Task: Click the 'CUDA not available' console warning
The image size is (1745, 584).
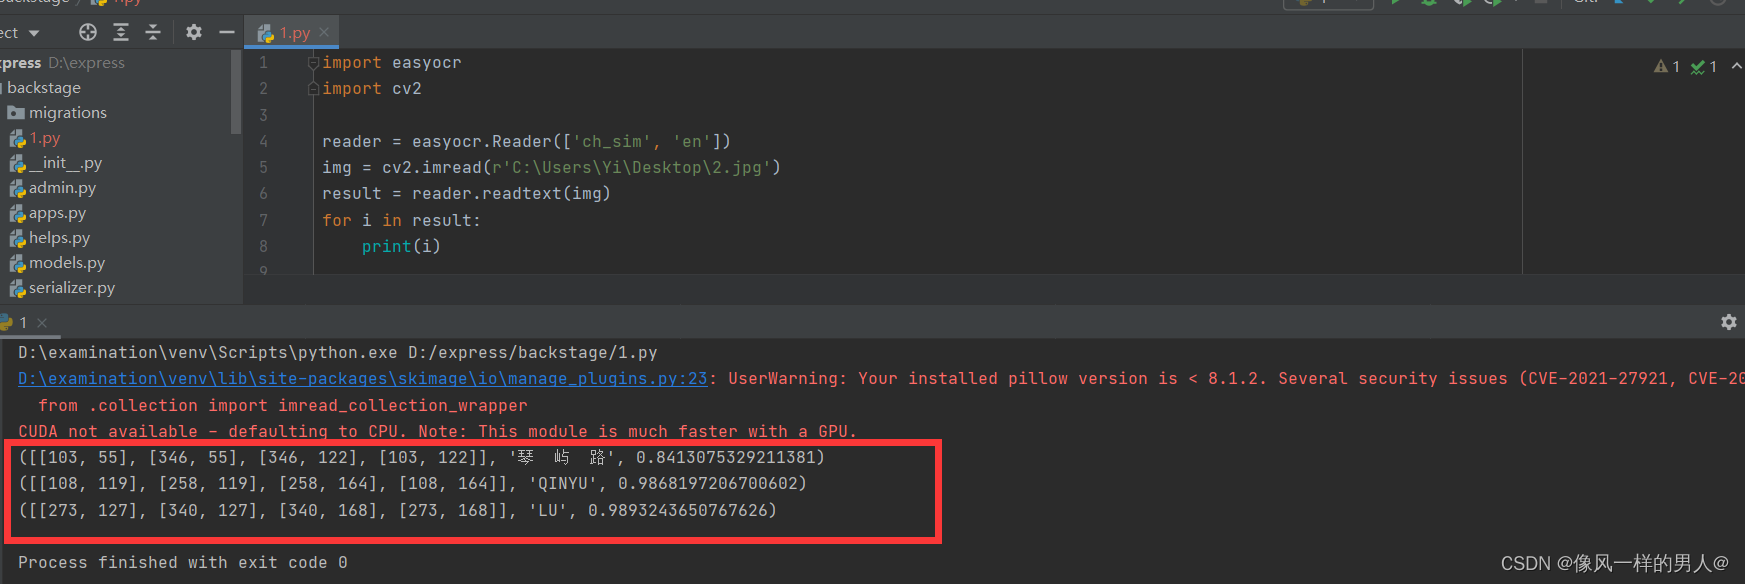Action: 438,431
